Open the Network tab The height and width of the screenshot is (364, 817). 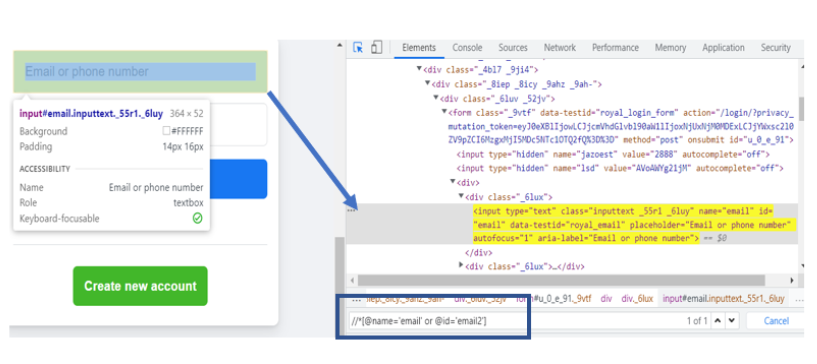[560, 47]
